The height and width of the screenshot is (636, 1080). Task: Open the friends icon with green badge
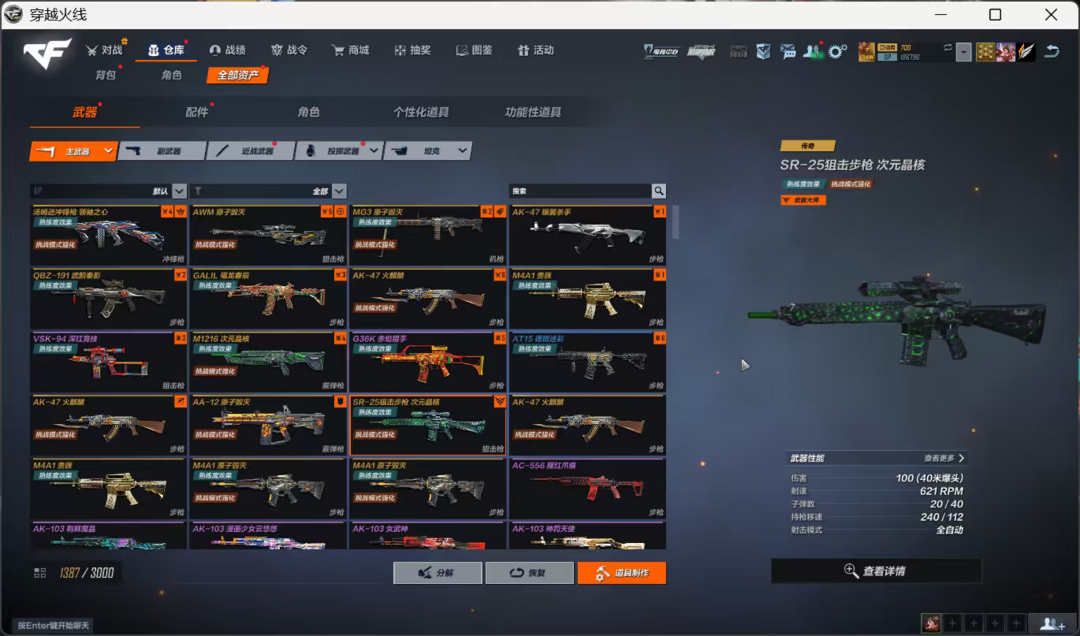coord(813,52)
